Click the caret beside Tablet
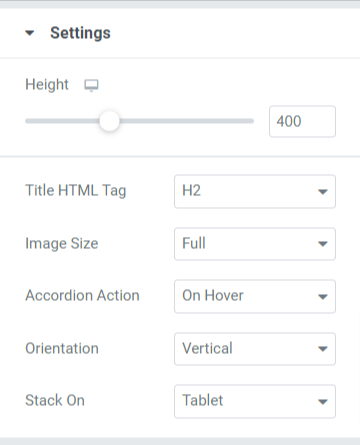 pyautogui.click(x=322, y=402)
